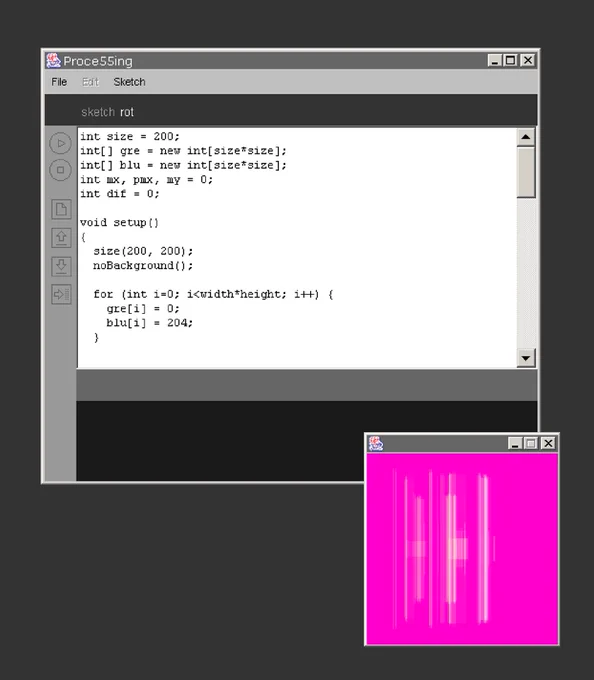The height and width of the screenshot is (680, 594).
Task: Save the sketch with the down-arrow icon
Action: (x=61, y=266)
